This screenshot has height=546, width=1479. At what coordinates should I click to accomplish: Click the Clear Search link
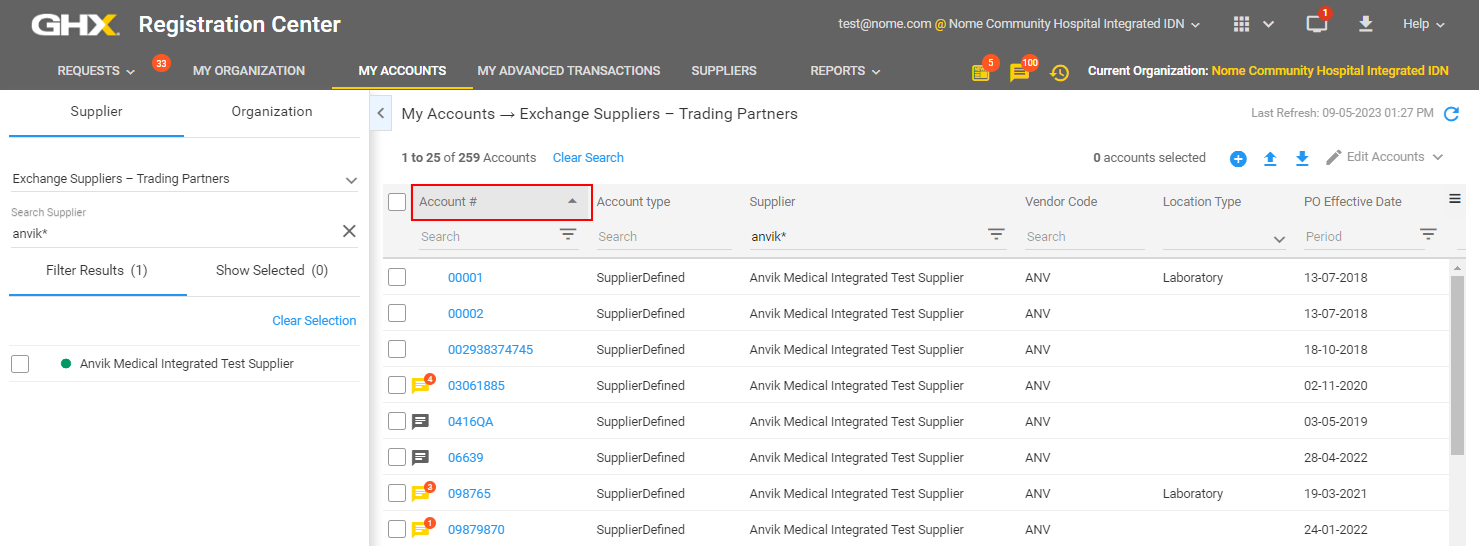[x=588, y=158]
